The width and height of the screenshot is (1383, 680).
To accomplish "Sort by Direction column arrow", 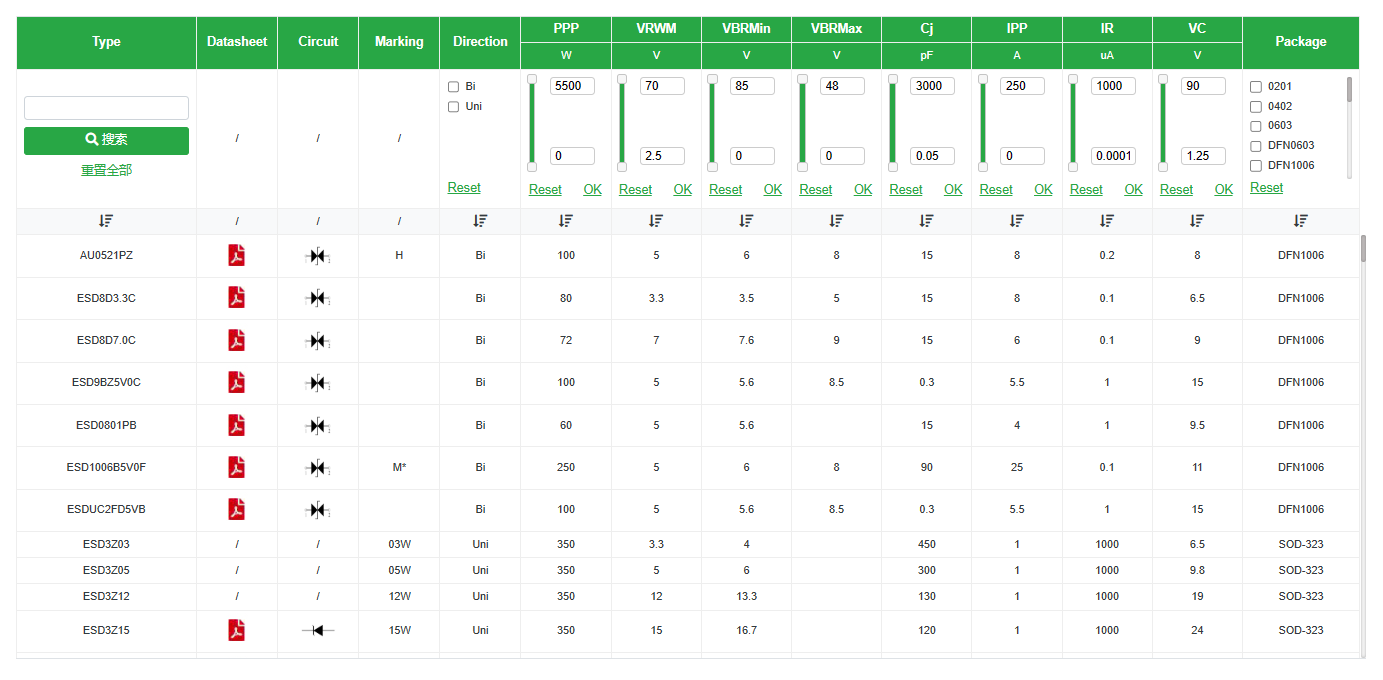I will (x=480, y=221).
